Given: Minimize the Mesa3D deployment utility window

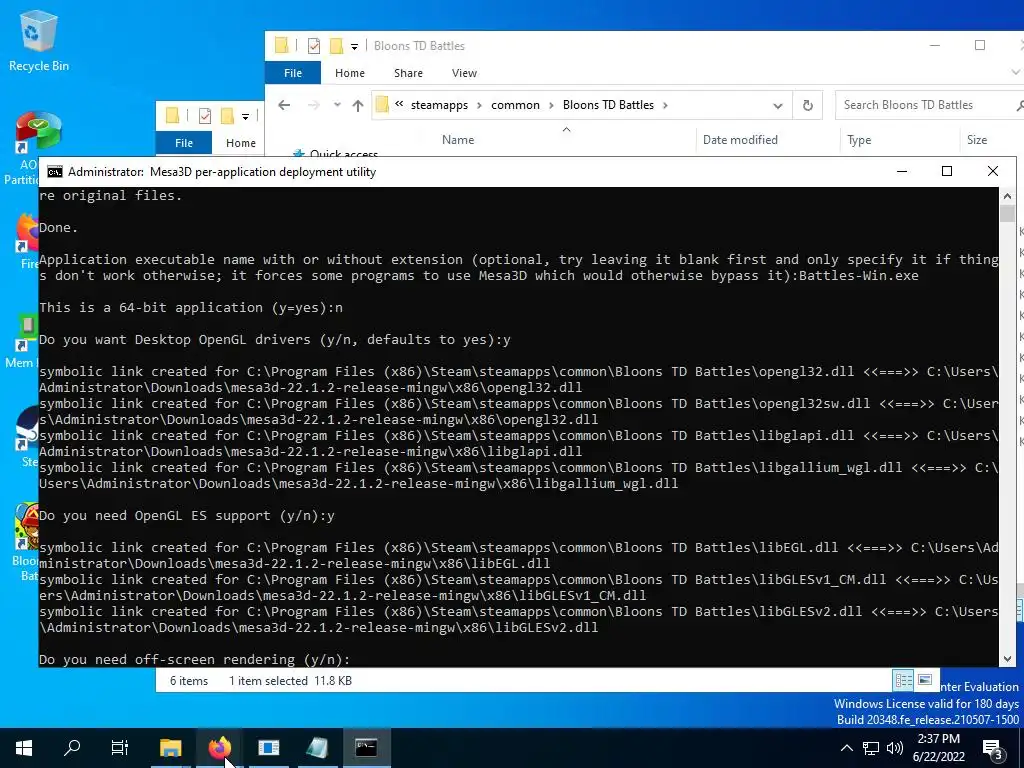Looking at the screenshot, I should 902,171.
